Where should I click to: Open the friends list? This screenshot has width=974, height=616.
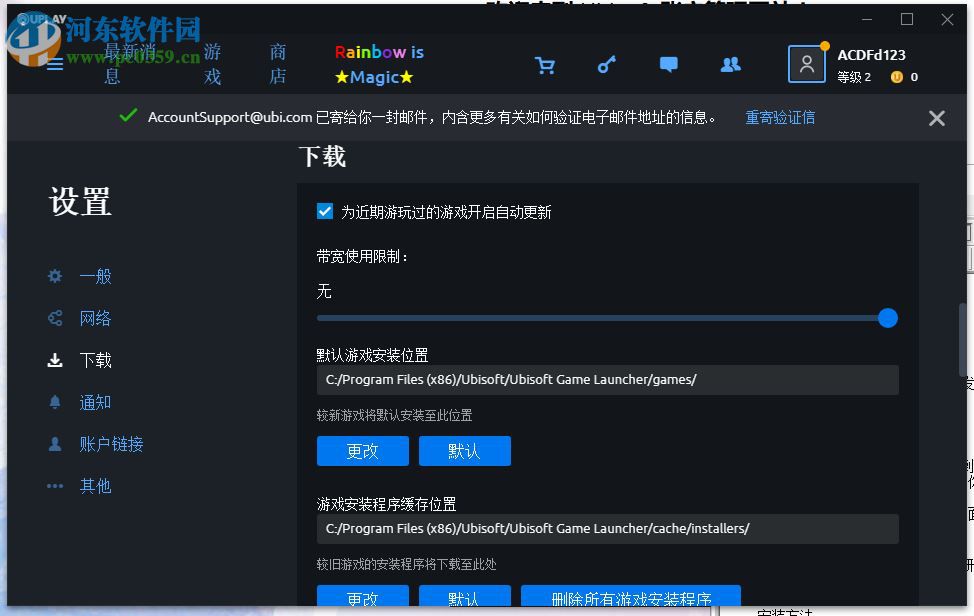point(731,64)
